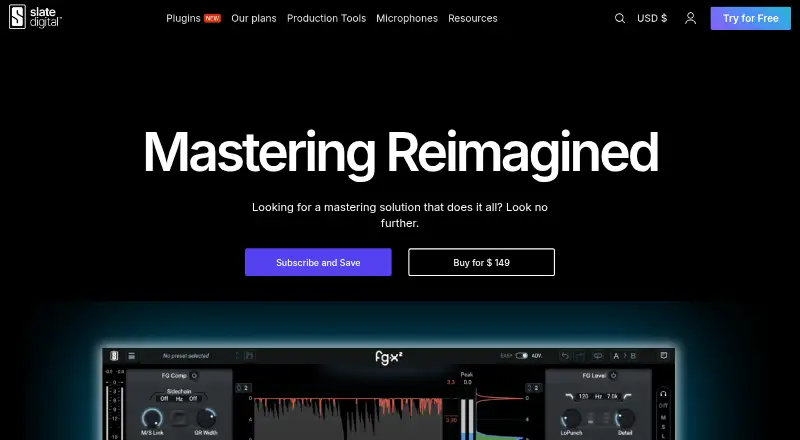Click the M/S Link knob
800x440 pixels.
click(152, 418)
